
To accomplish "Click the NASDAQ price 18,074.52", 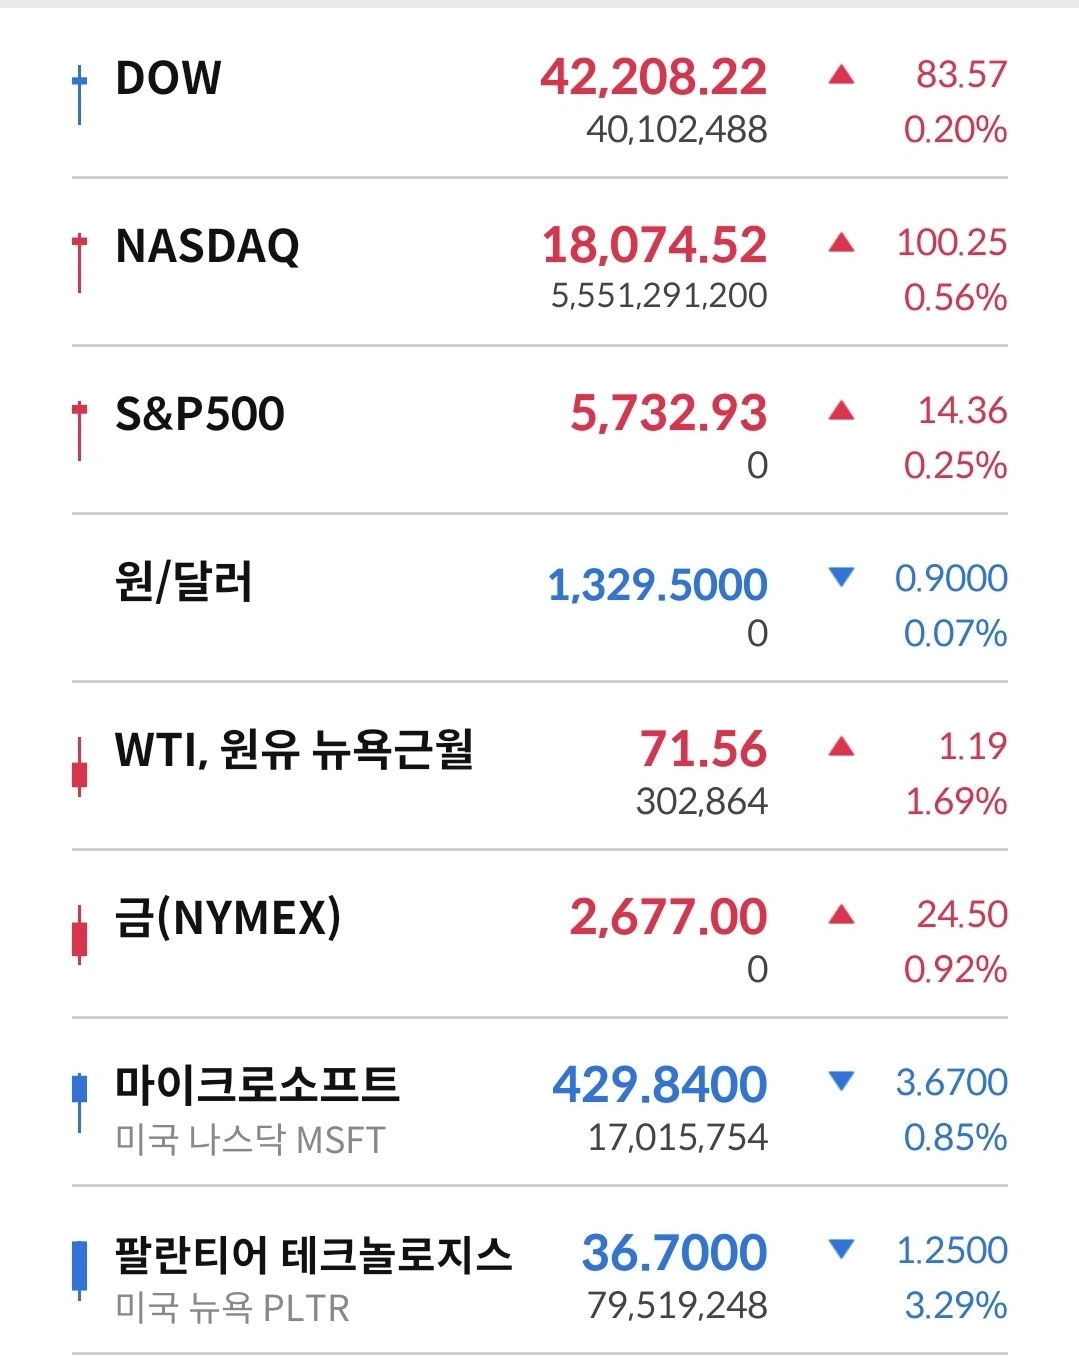I will coord(655,245).
